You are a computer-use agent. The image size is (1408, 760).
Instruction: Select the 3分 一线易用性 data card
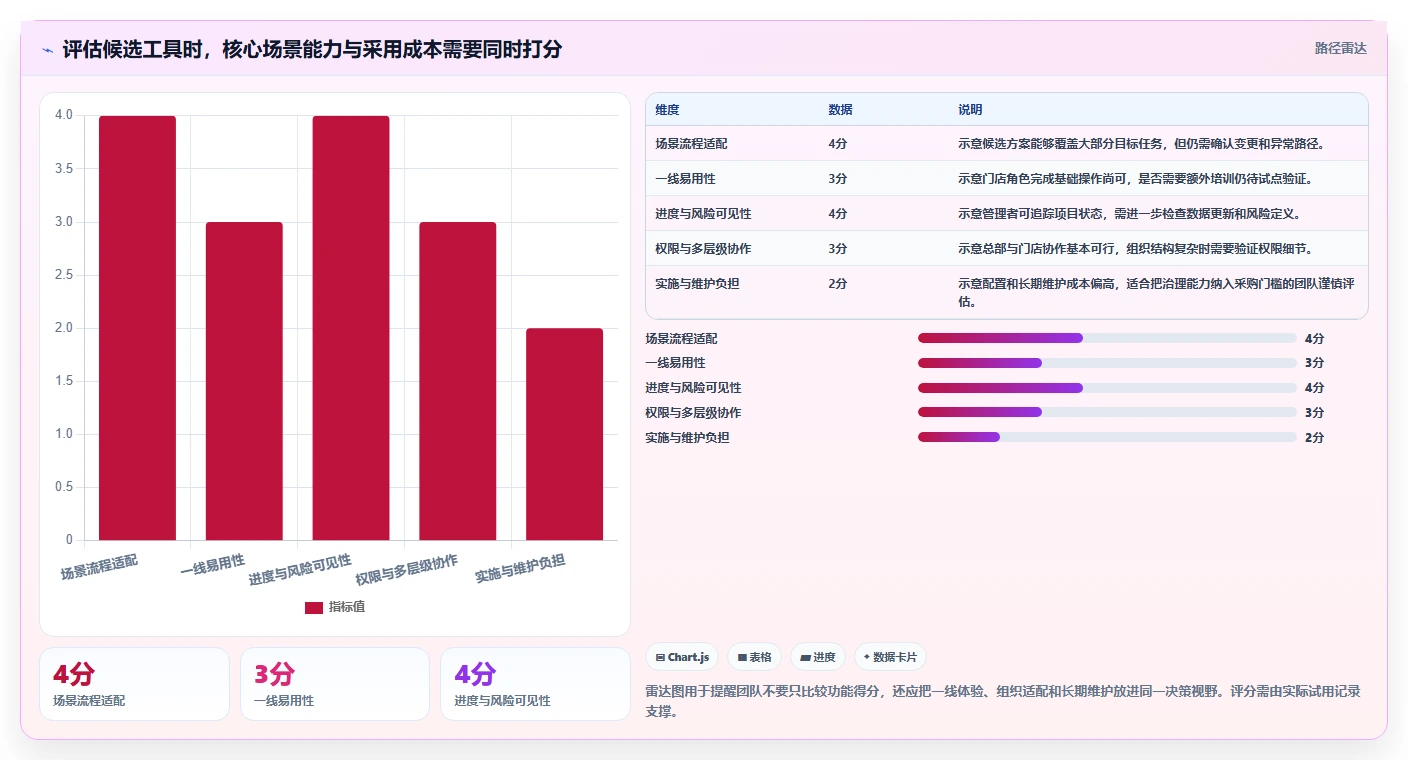[335, 684]
